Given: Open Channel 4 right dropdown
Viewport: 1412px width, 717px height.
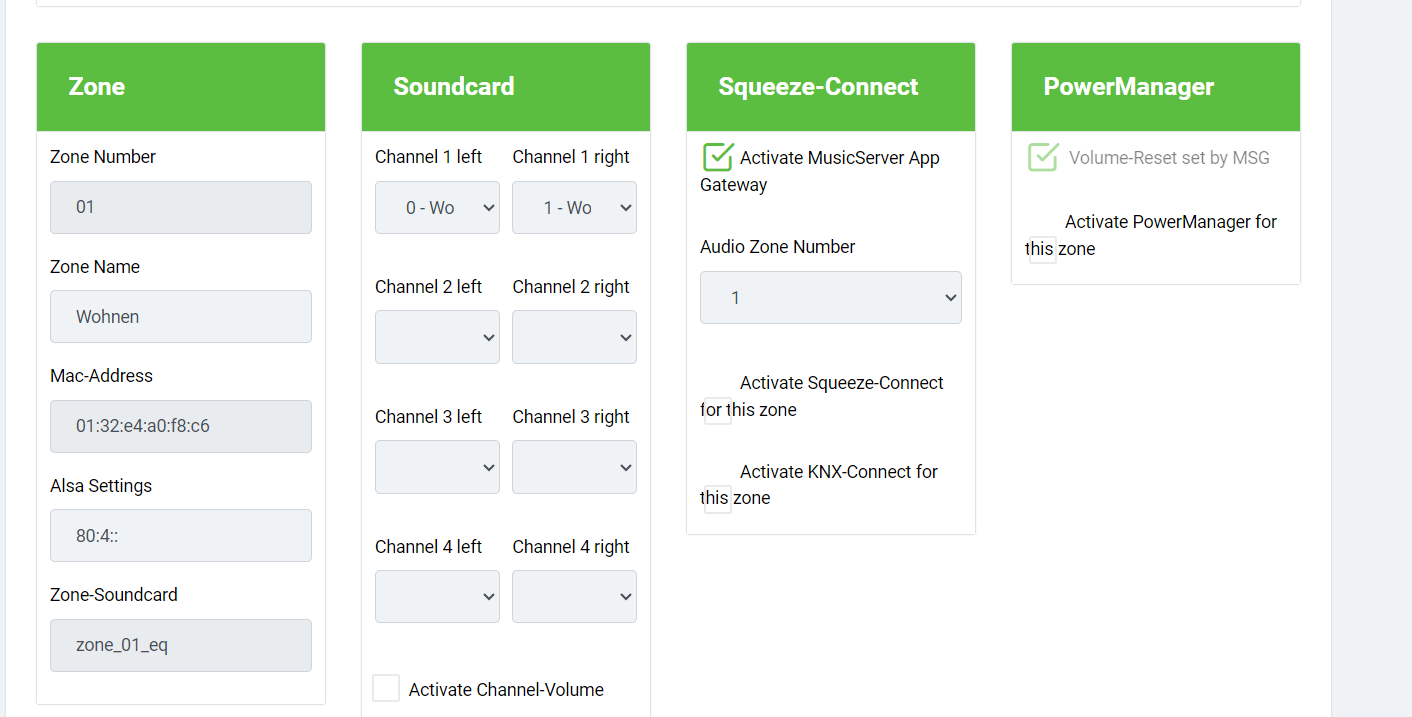Looking at the screenshot, I should tap(574, 597).
